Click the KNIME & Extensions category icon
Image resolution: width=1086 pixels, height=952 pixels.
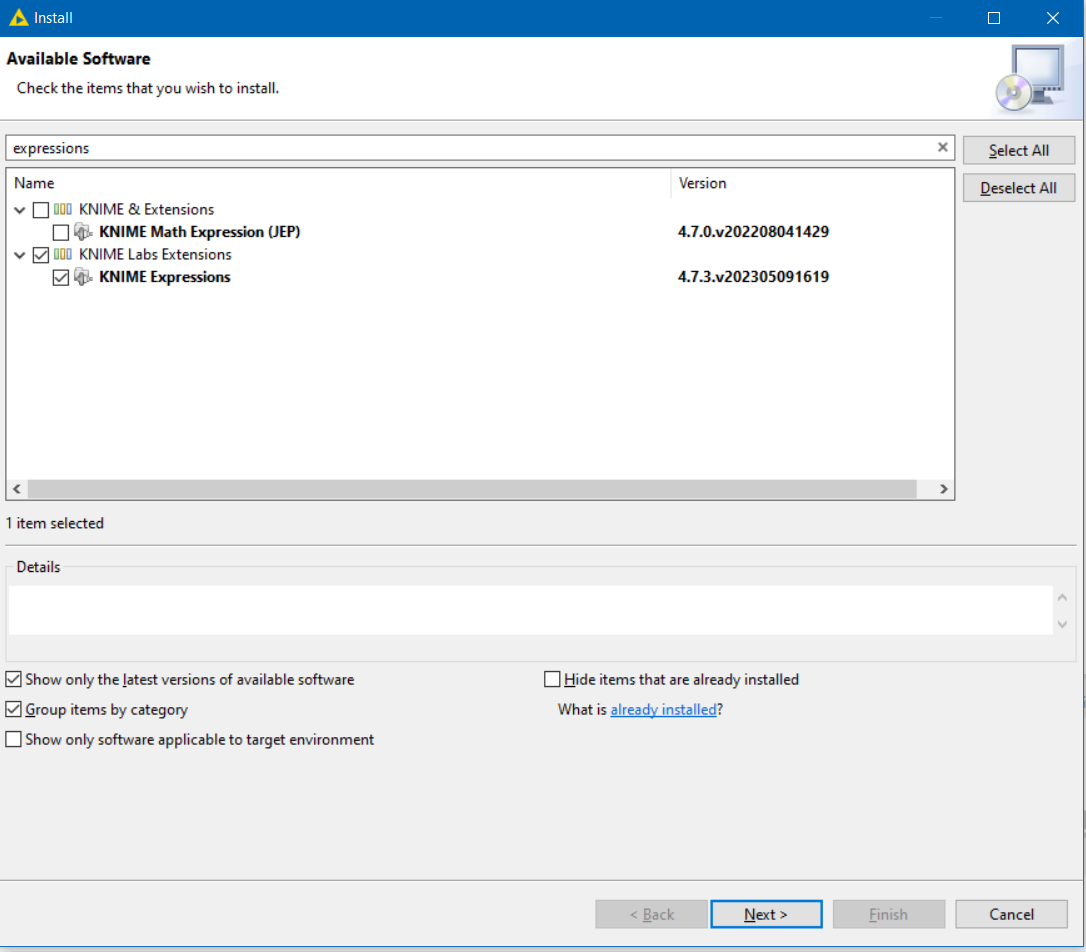tap(62, 209)
